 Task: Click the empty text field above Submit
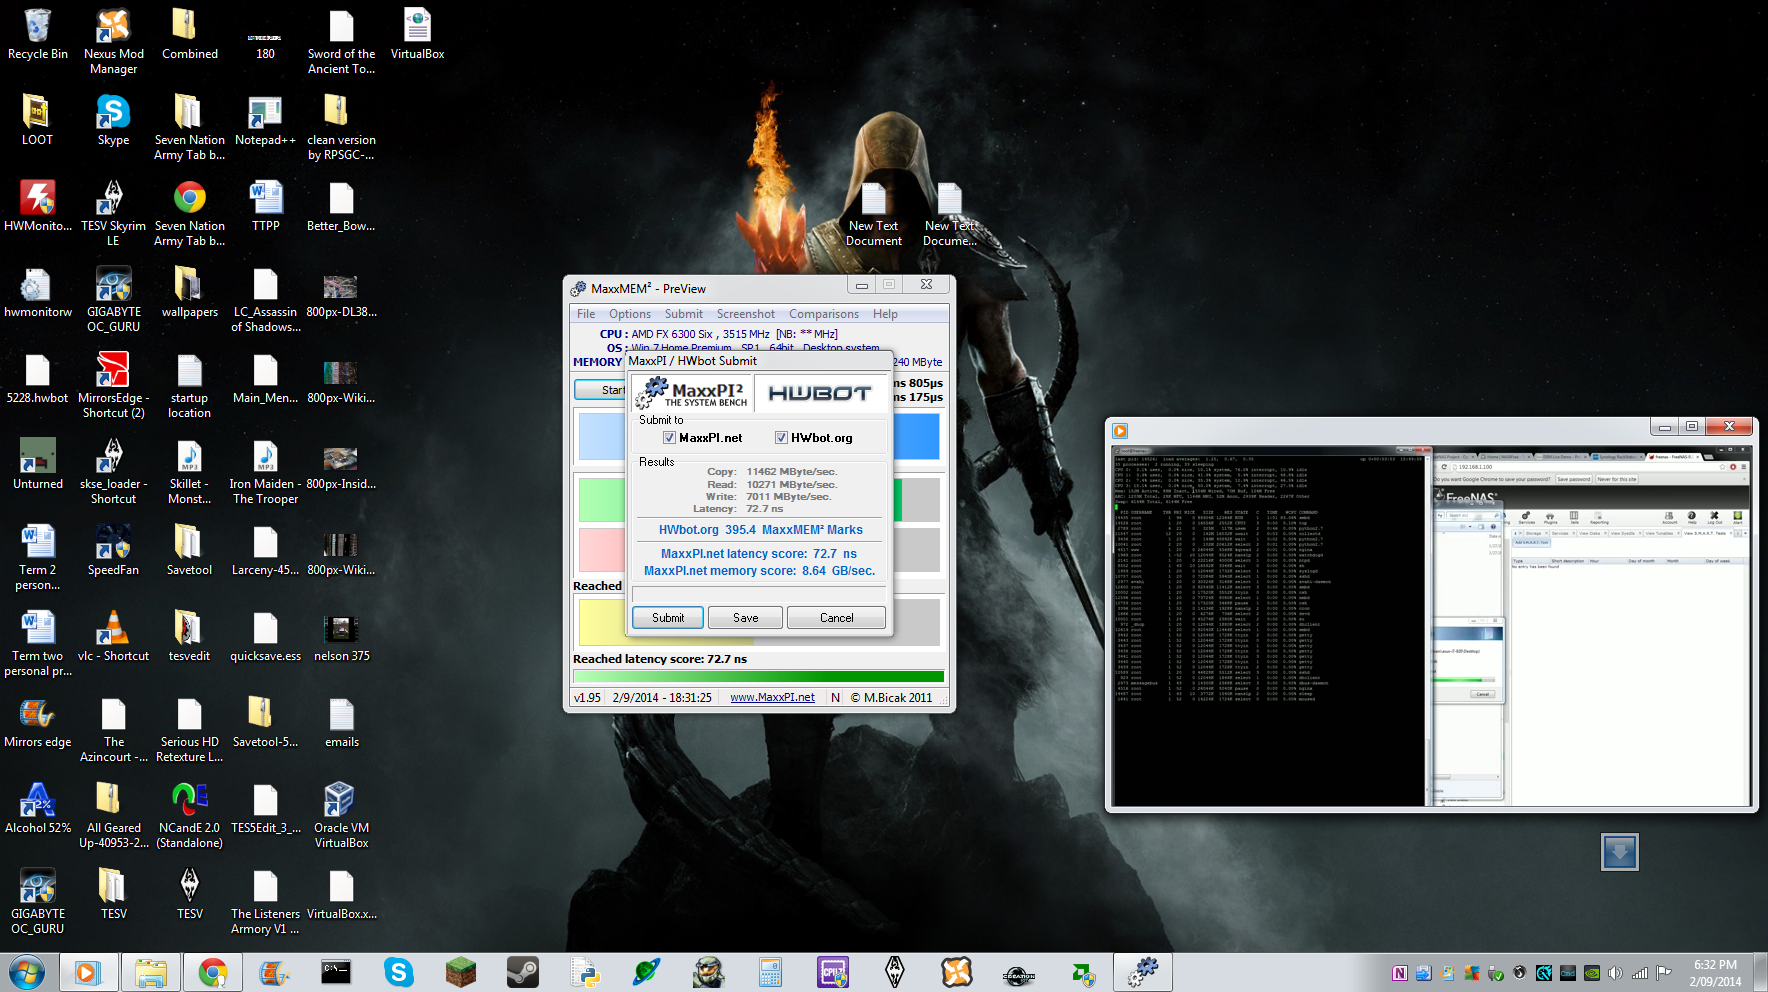(758, 594)
